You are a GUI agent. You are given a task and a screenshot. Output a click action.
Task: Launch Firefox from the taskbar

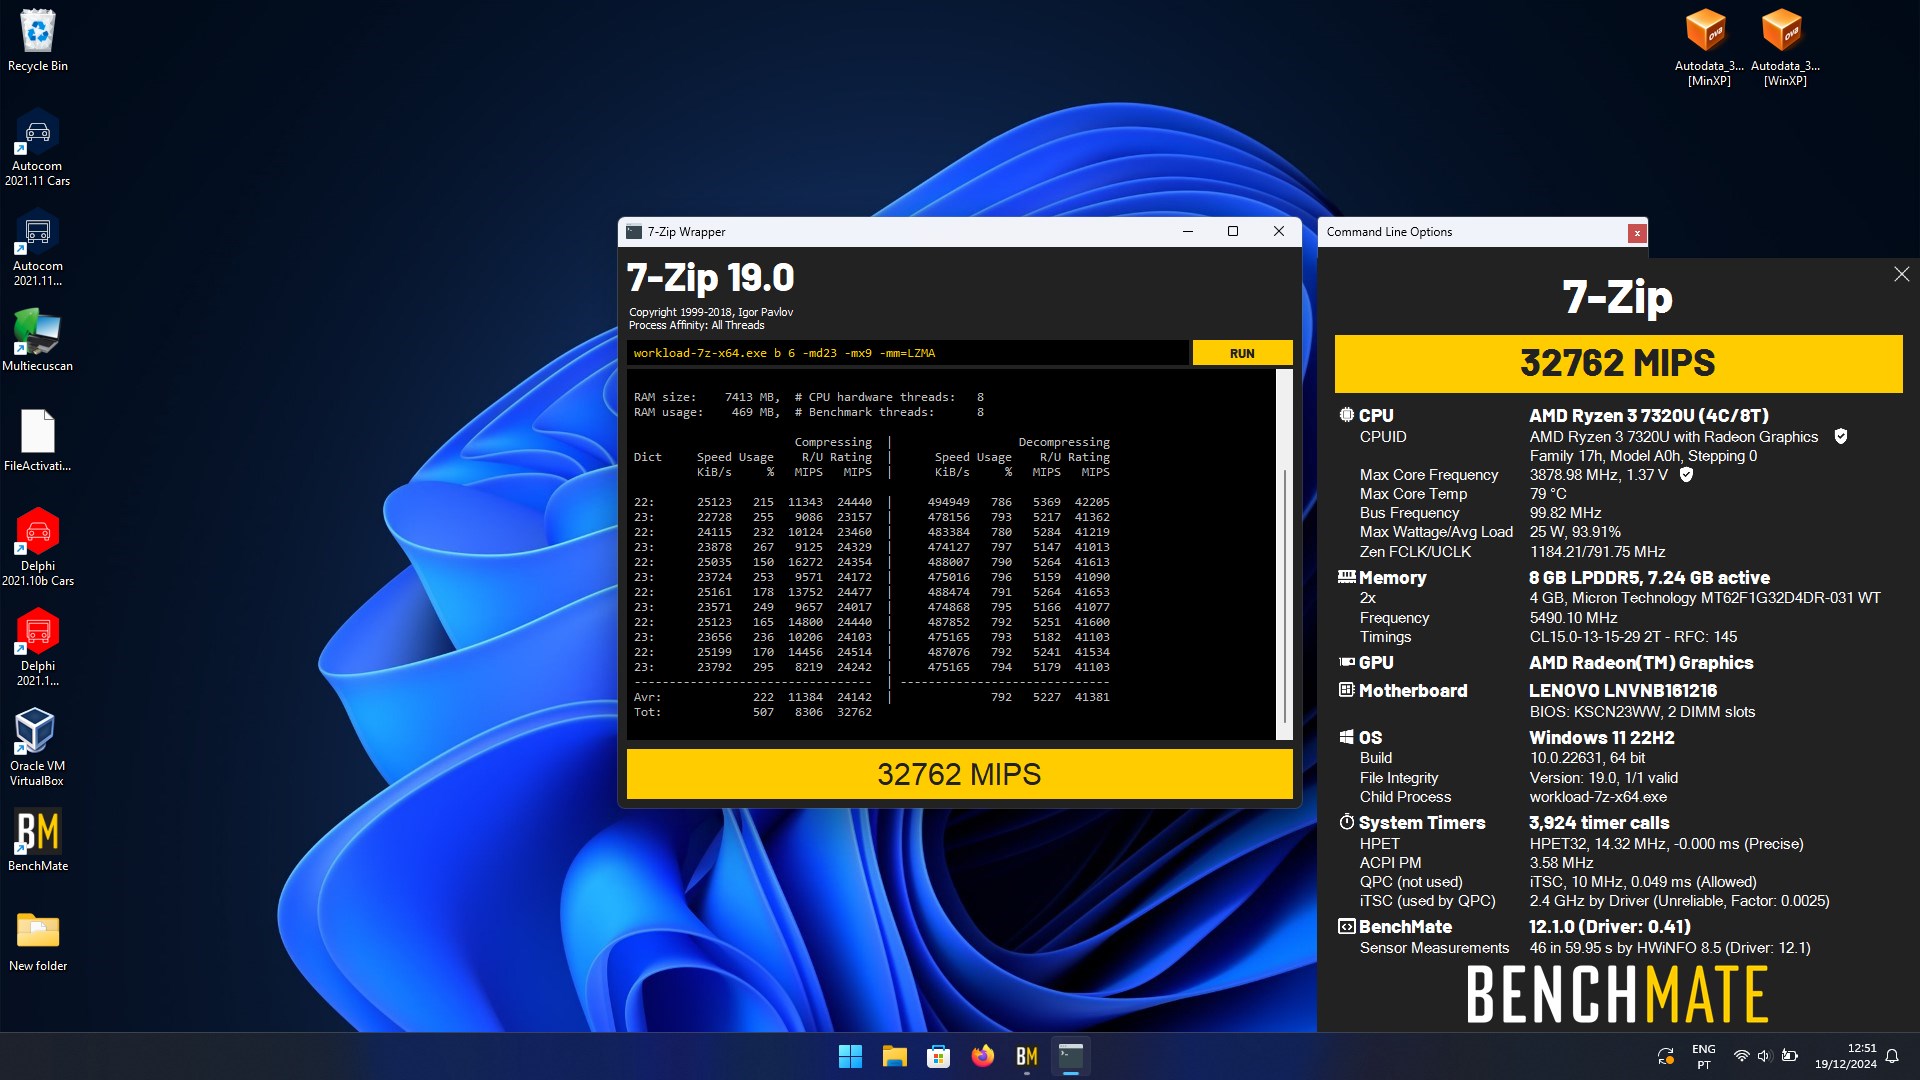982,1056
